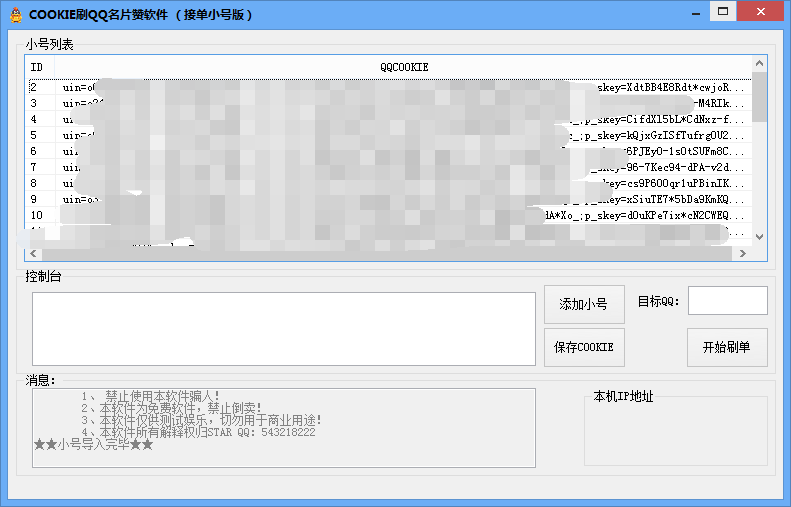This screenshot has width=791, height=507.
Task: Focus the 目标QQ input field
Action: click(727, 301)
